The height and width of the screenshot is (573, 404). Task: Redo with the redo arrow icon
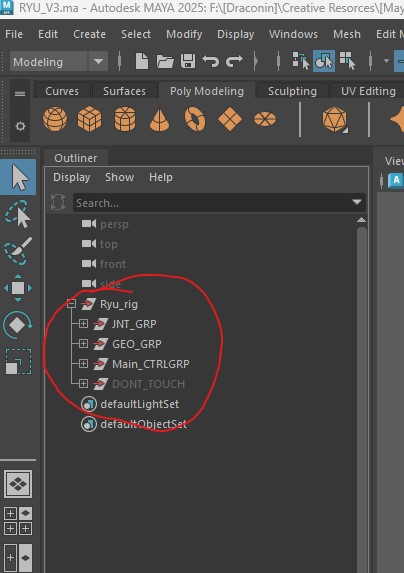[234, 61]
